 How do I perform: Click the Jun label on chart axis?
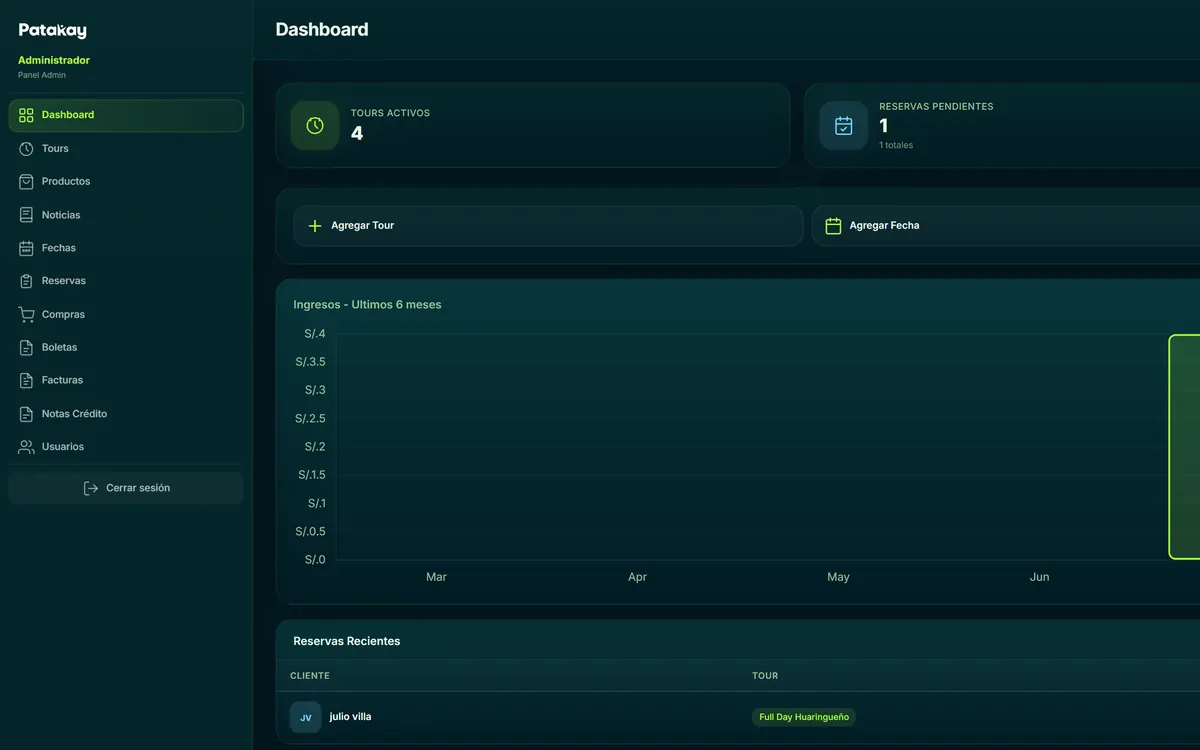pos(1039,577)
